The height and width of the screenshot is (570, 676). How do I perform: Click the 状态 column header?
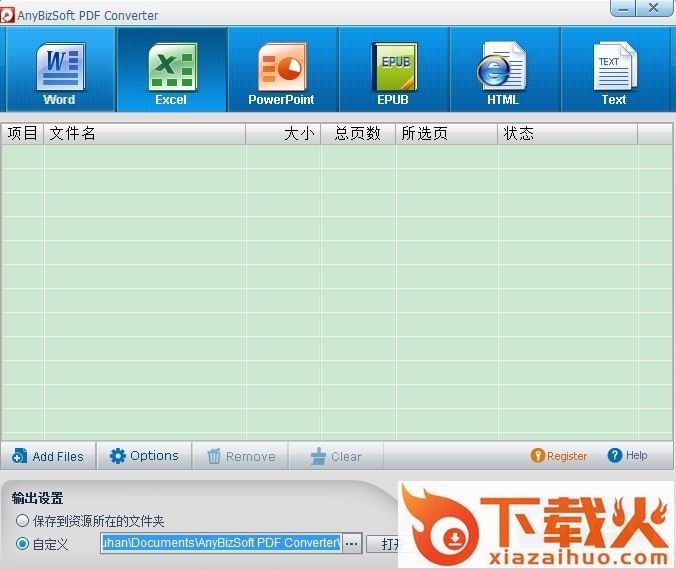(567, 134)
